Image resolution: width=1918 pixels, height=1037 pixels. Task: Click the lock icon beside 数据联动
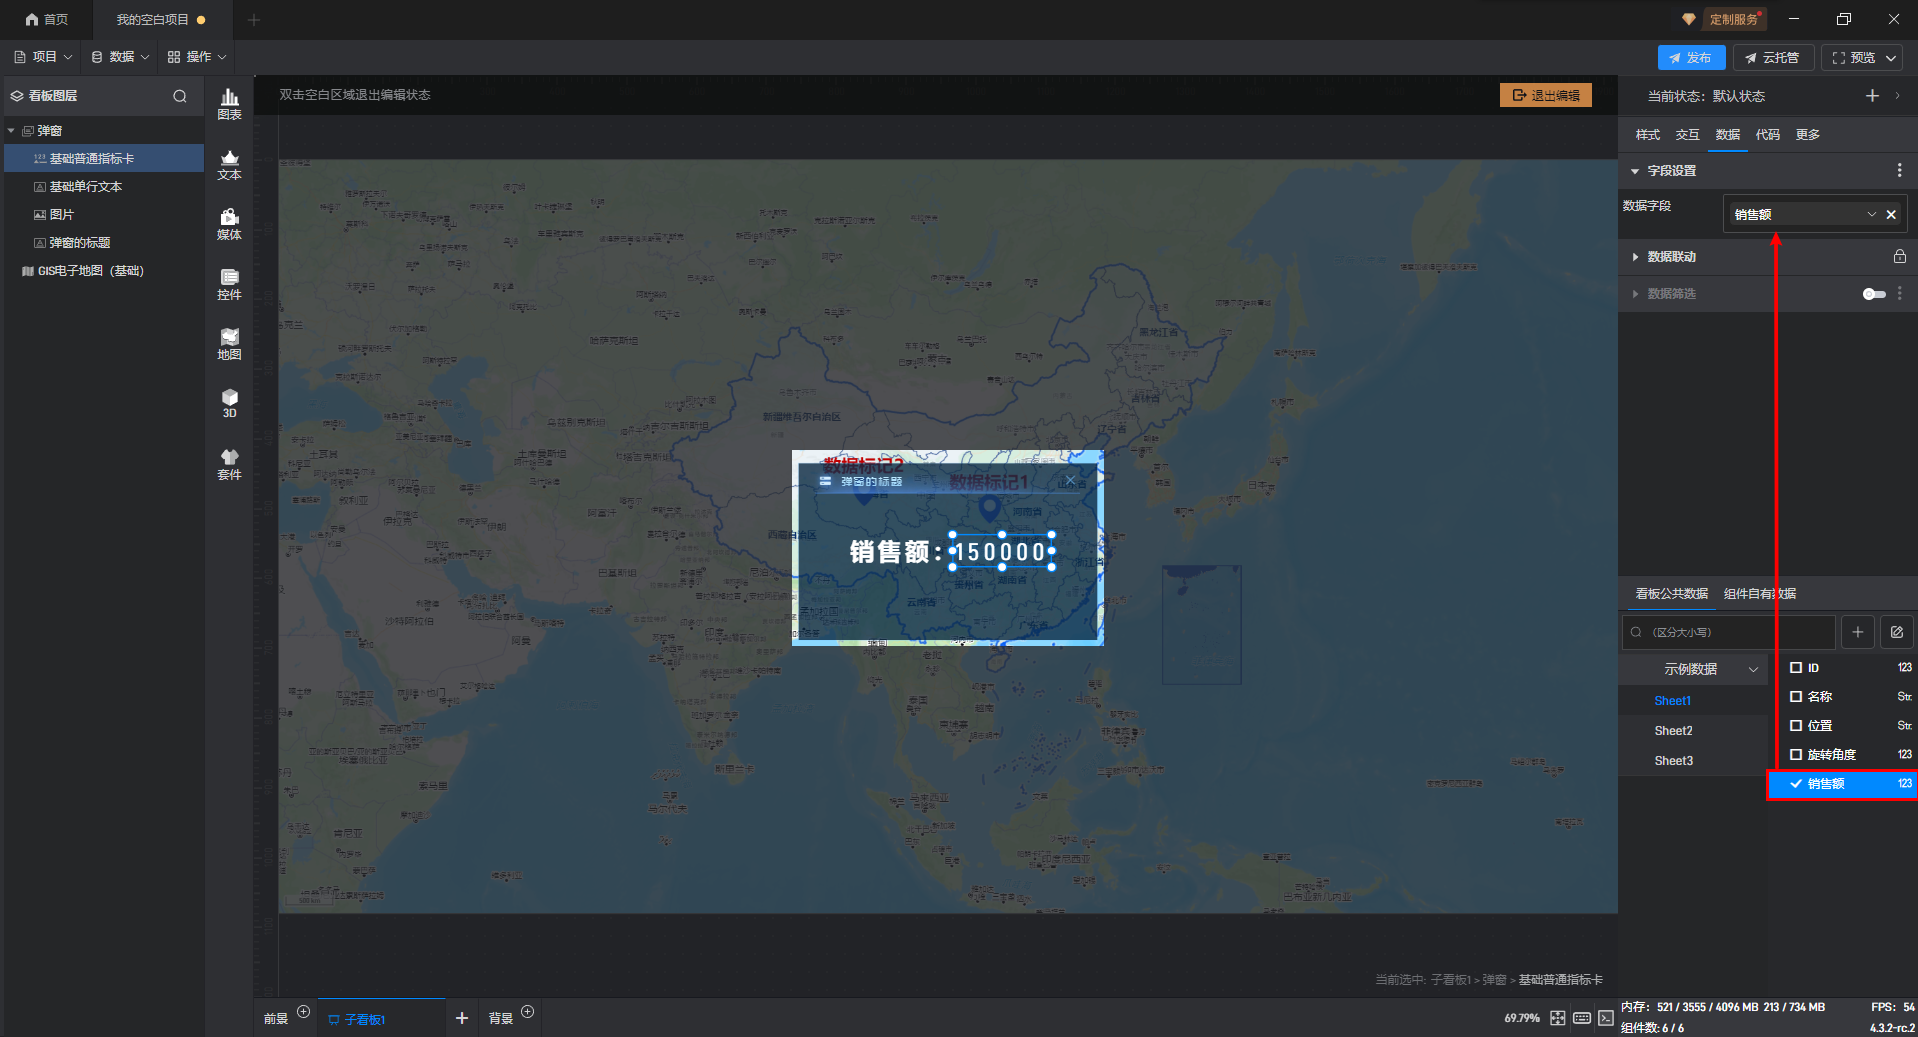pyautogui.click(x=1899, y=257)
